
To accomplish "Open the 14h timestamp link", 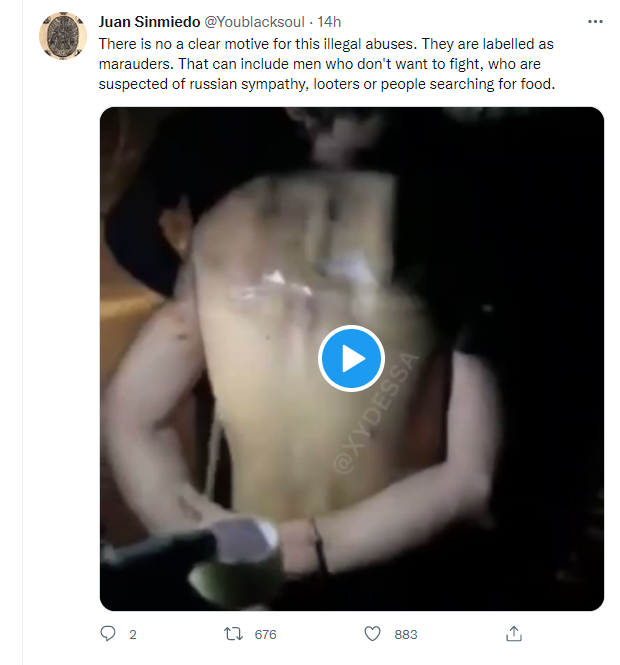I will (x=329, y=22).
